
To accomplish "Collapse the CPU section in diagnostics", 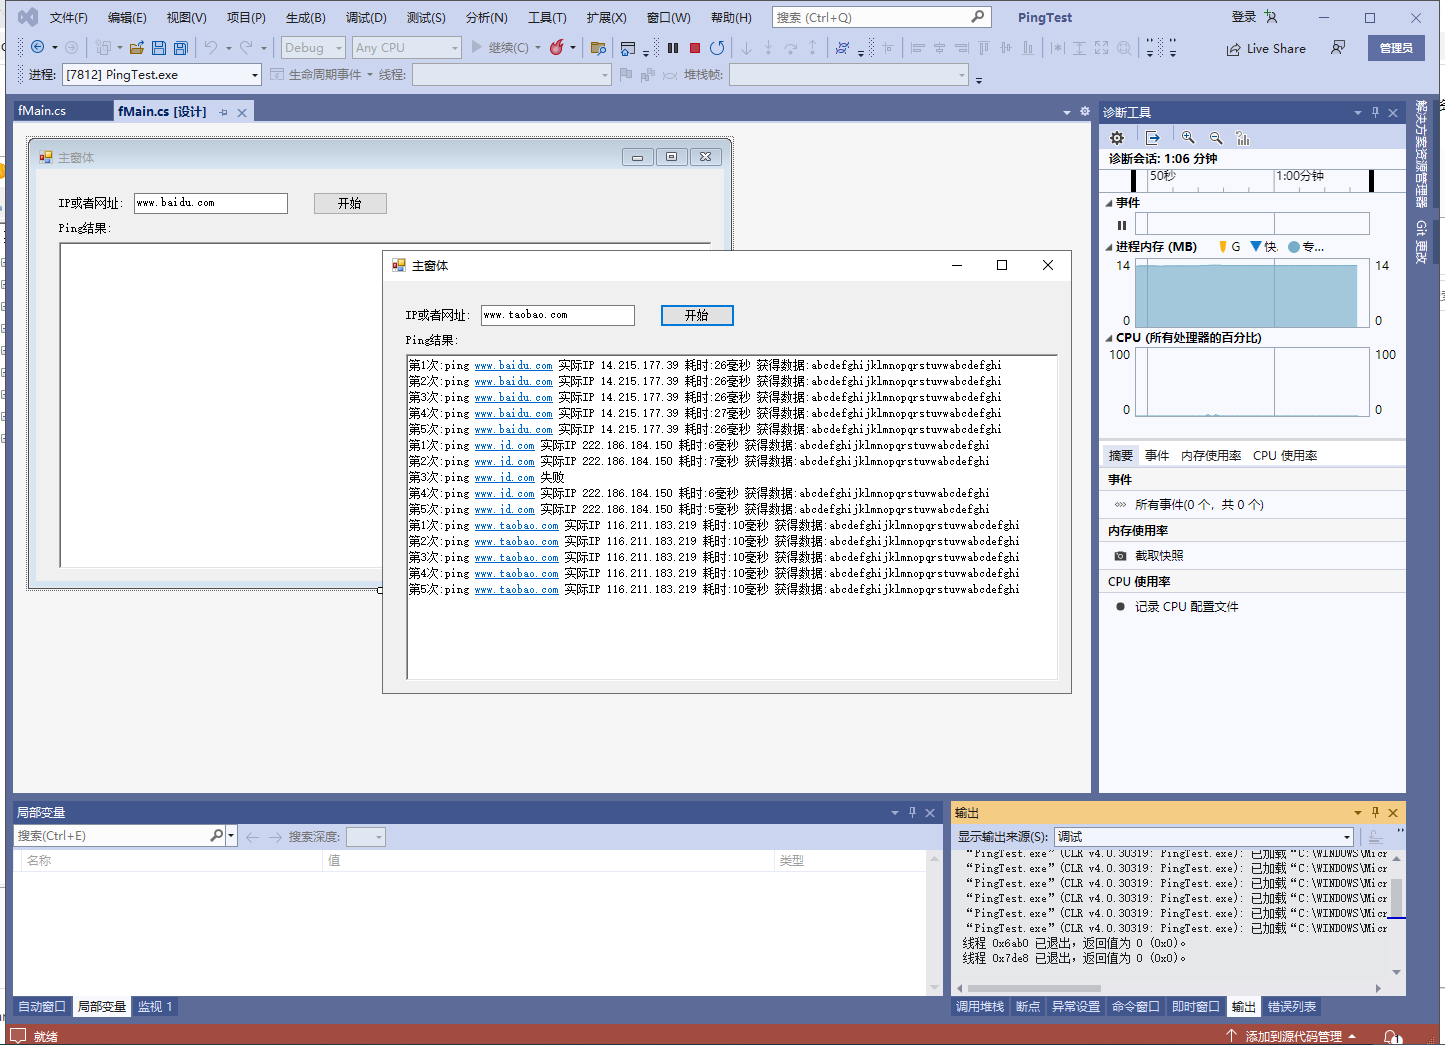I will 1109,338.
